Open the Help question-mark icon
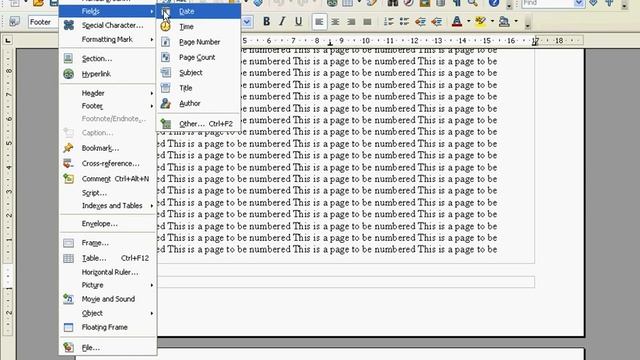Viewport: 640px width, 360px height. click(x=494, y=3)
